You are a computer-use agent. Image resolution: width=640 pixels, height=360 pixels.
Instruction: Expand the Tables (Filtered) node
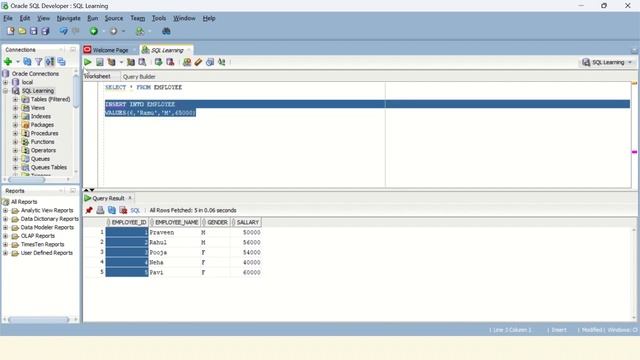tap(15, 99)
